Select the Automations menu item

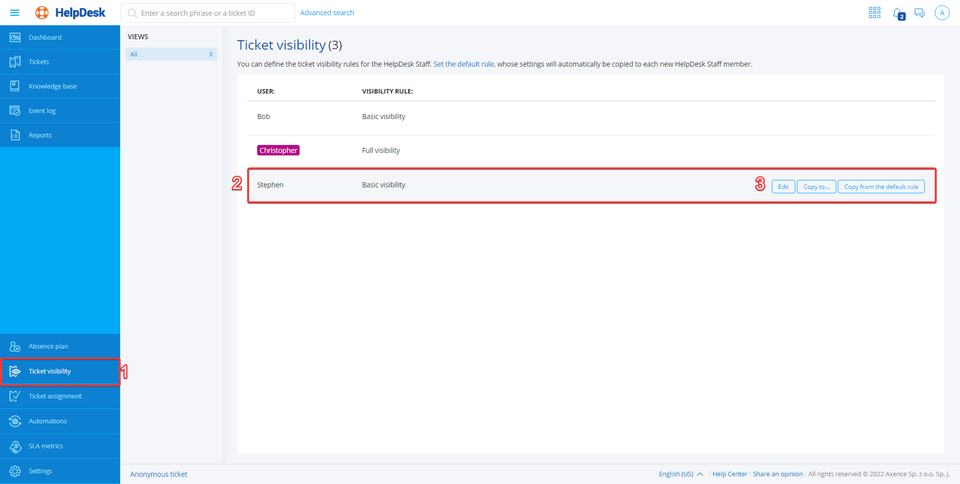47,421
